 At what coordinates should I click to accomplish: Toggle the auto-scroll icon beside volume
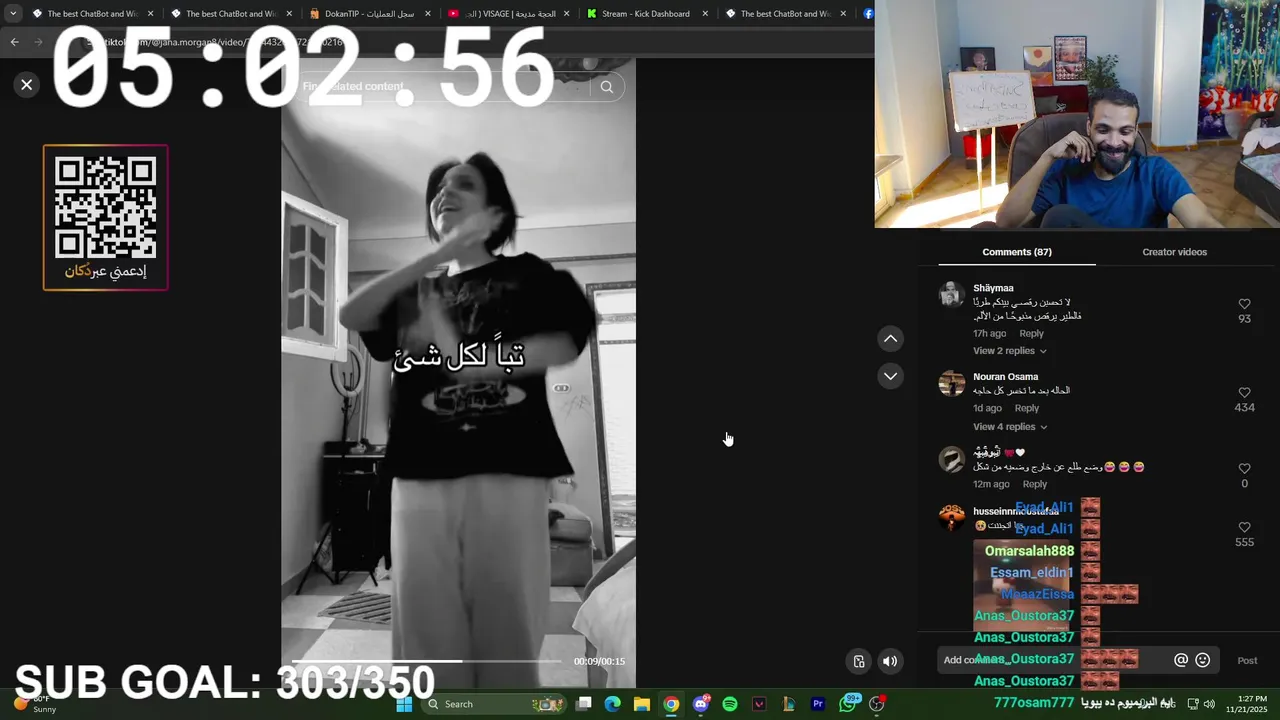point(859,661)
